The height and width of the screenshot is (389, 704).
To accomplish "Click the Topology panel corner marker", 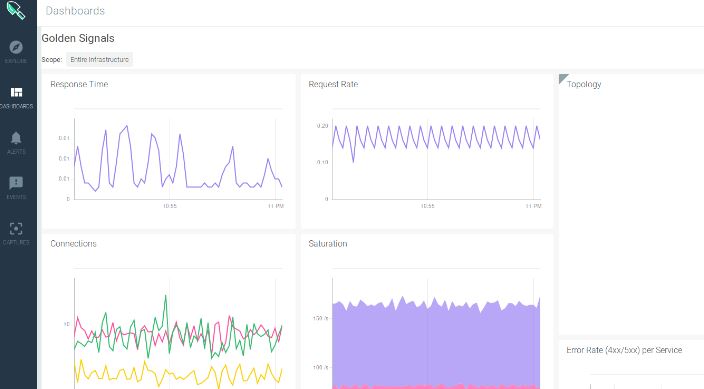I will 563,78.
